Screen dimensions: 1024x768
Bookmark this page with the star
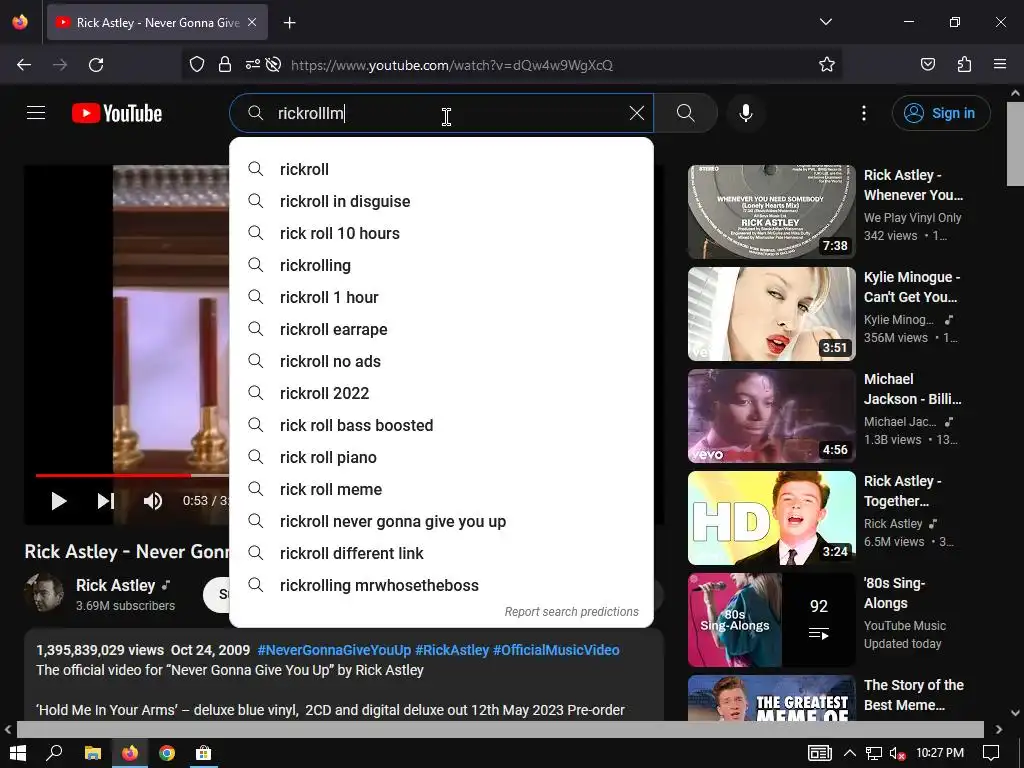[827, 65]
